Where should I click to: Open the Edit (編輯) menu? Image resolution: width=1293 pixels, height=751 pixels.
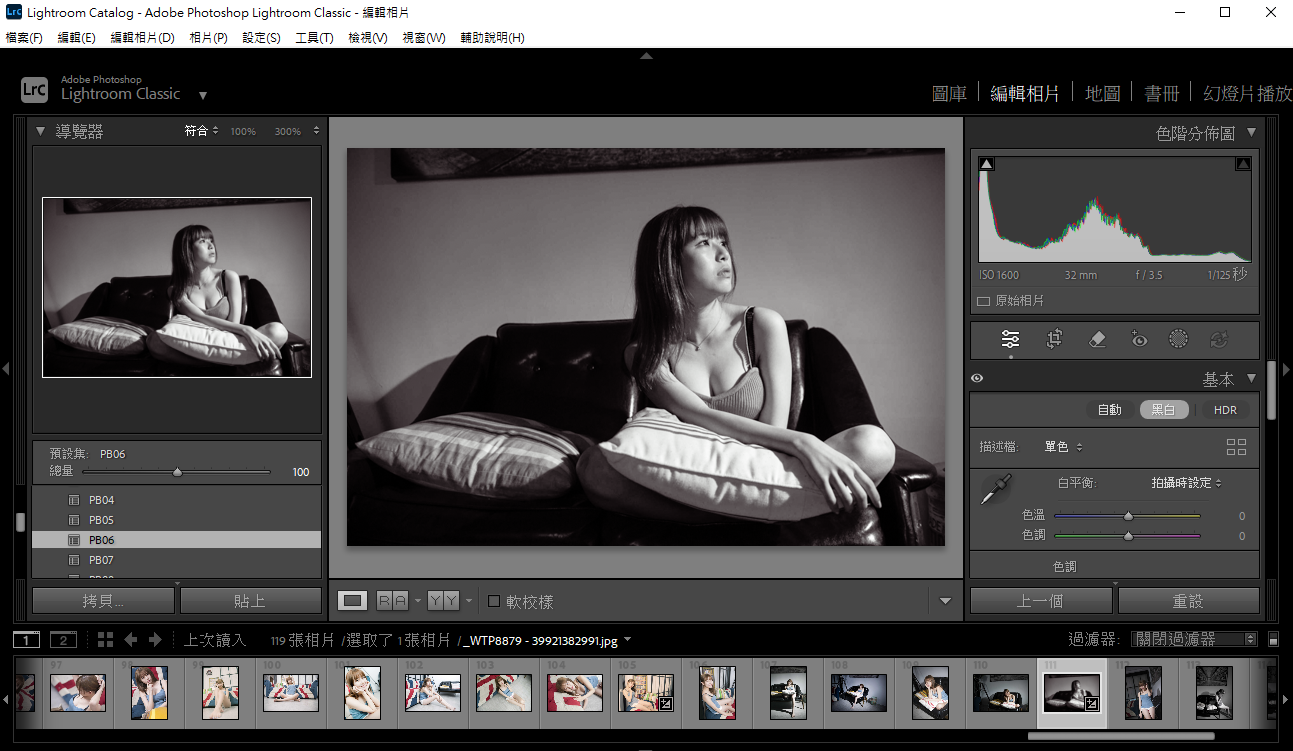(x=77, y=38)
